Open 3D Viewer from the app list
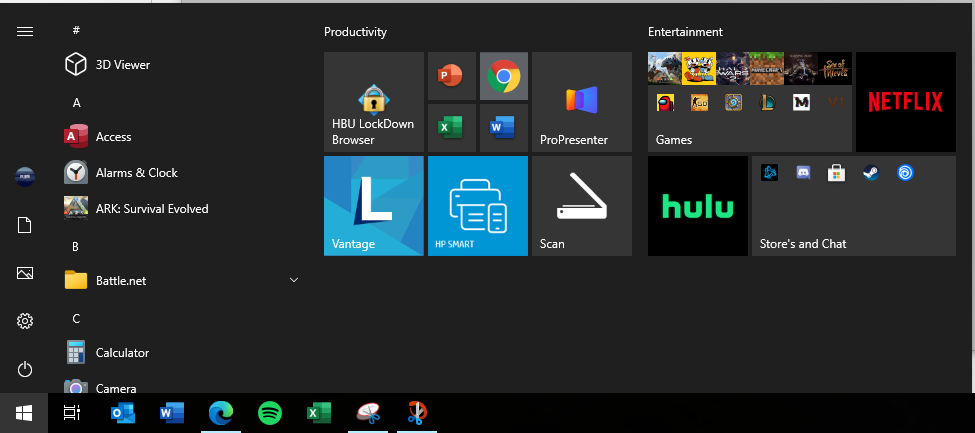This screenshot has width=975, height=433. [x=180, y=65]
